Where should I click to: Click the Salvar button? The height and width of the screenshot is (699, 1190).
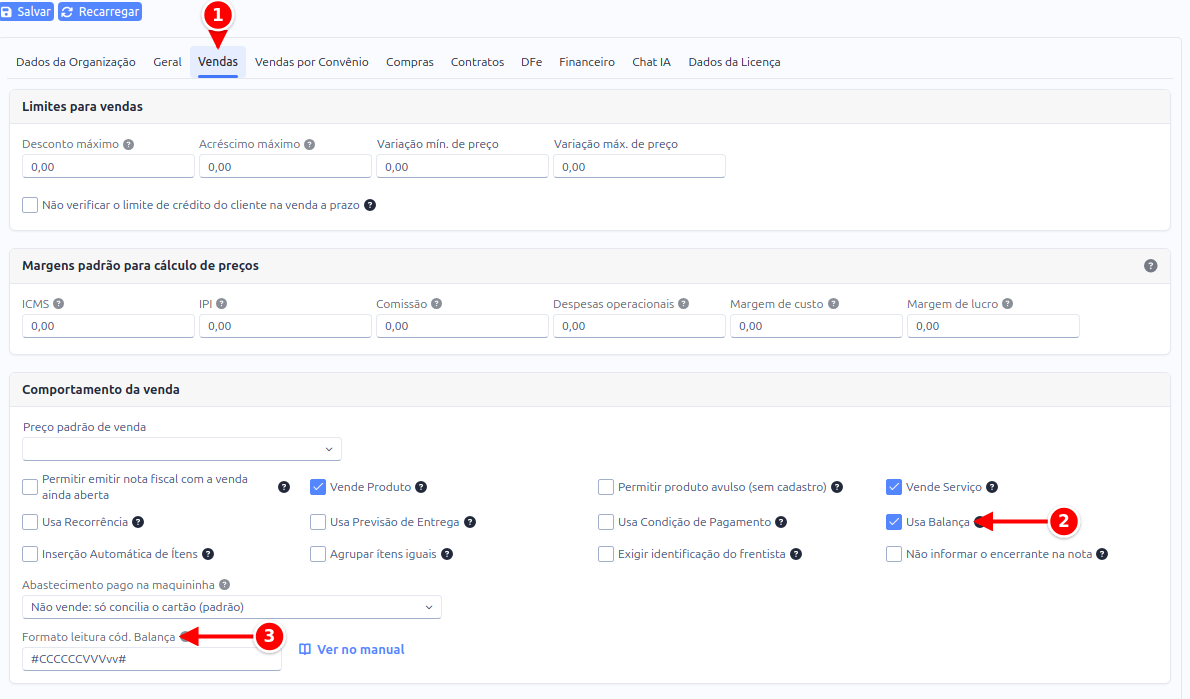(x=27, y=11)
